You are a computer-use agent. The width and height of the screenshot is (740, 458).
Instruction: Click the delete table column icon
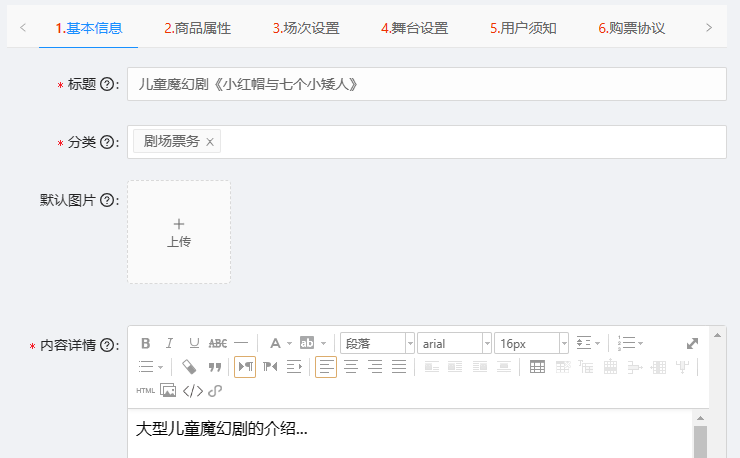682,367
